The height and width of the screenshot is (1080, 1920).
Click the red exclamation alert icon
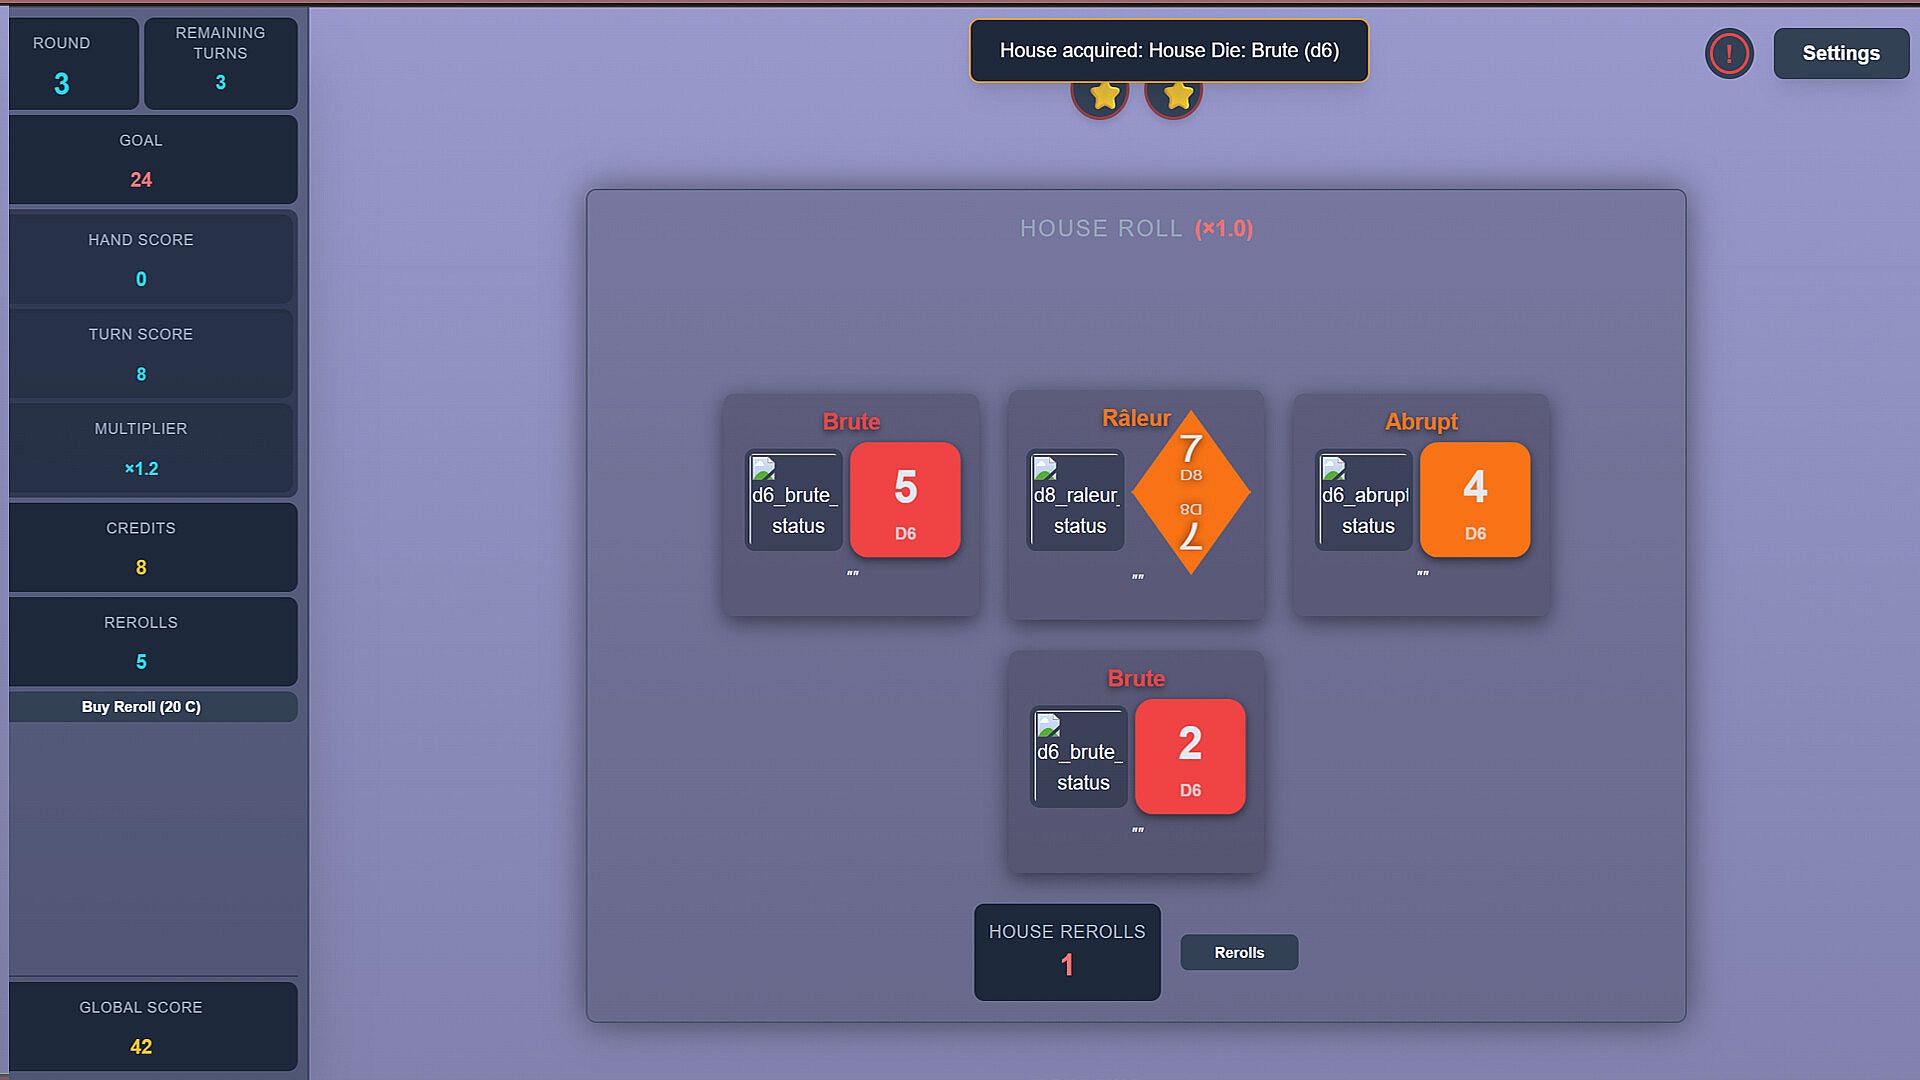1728,54
